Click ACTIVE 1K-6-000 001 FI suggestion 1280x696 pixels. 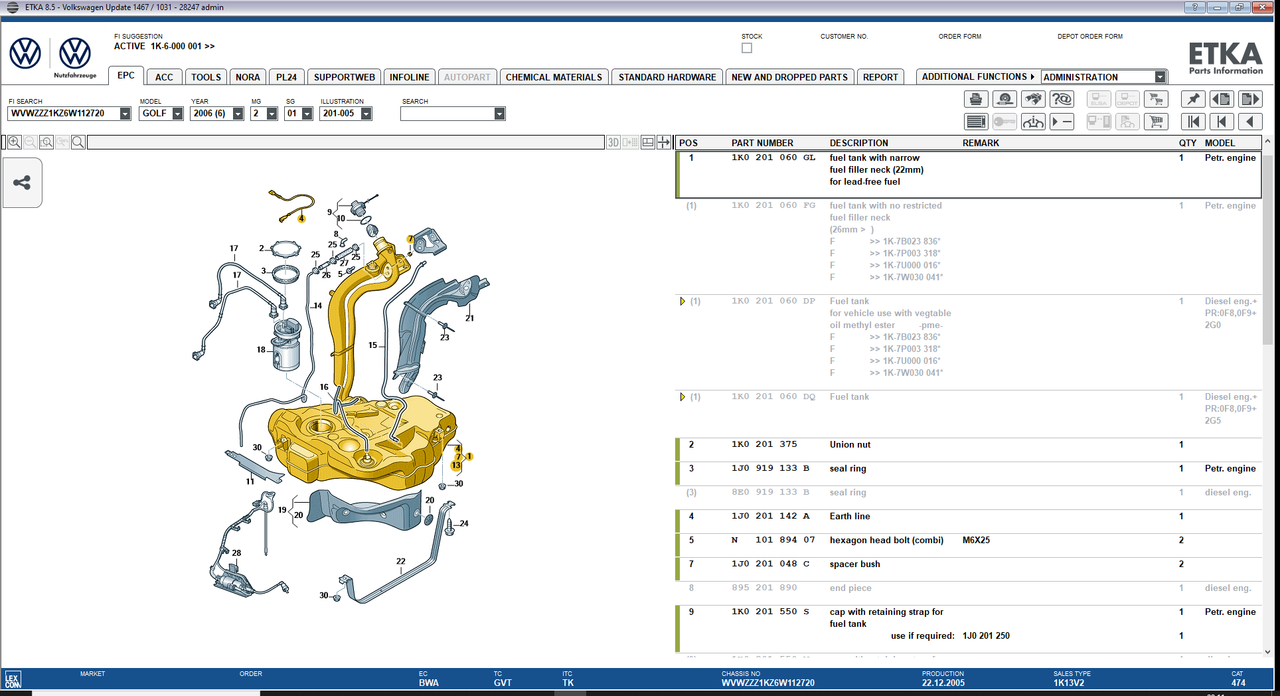pyautogui.click(x=164, y=46)
